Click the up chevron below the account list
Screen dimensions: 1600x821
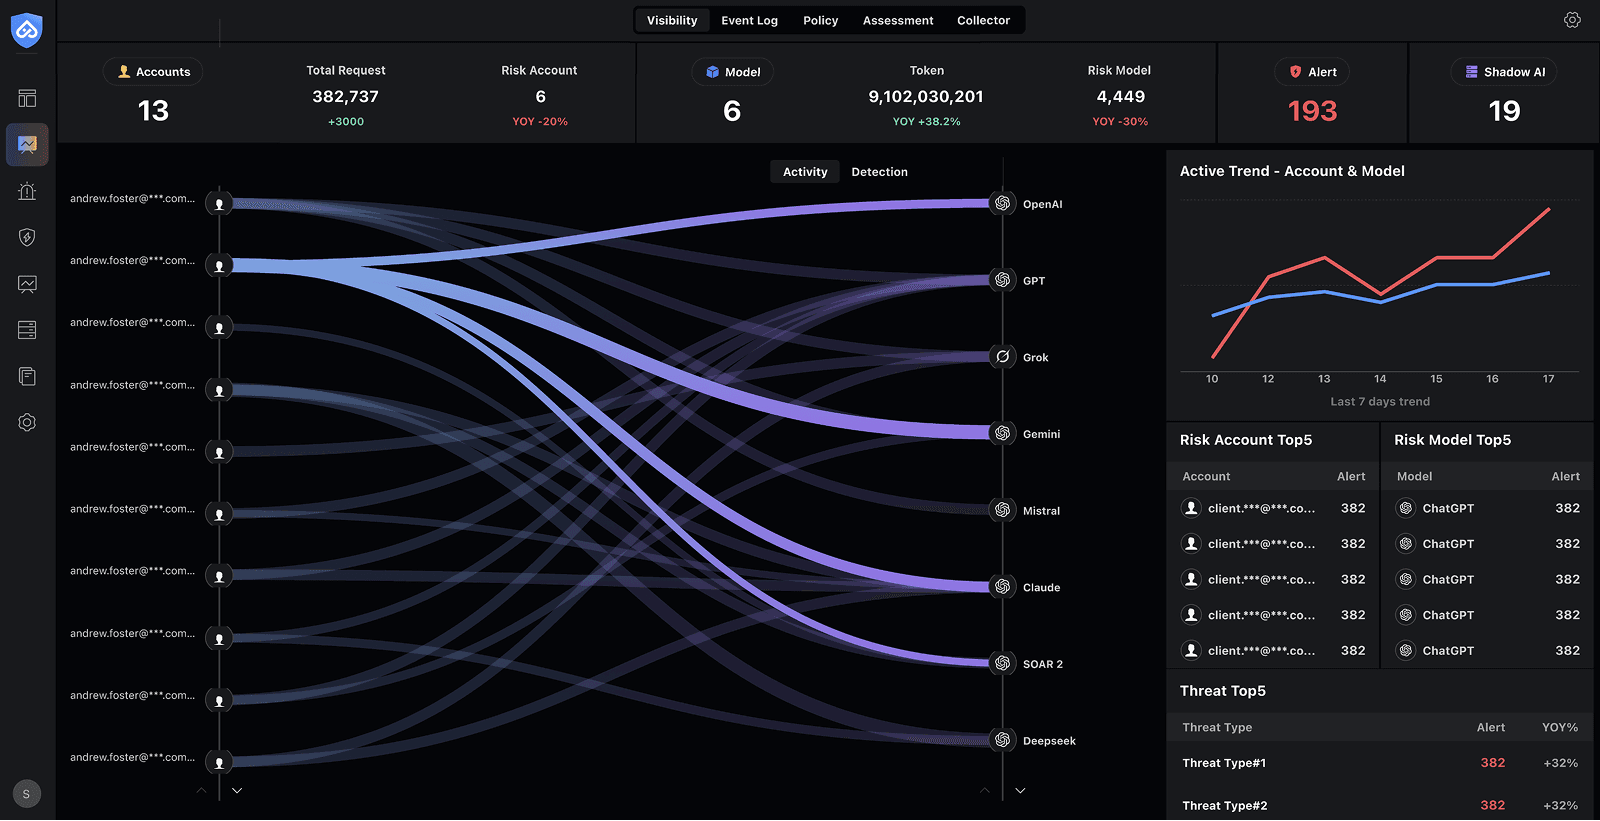pos(202,790)
